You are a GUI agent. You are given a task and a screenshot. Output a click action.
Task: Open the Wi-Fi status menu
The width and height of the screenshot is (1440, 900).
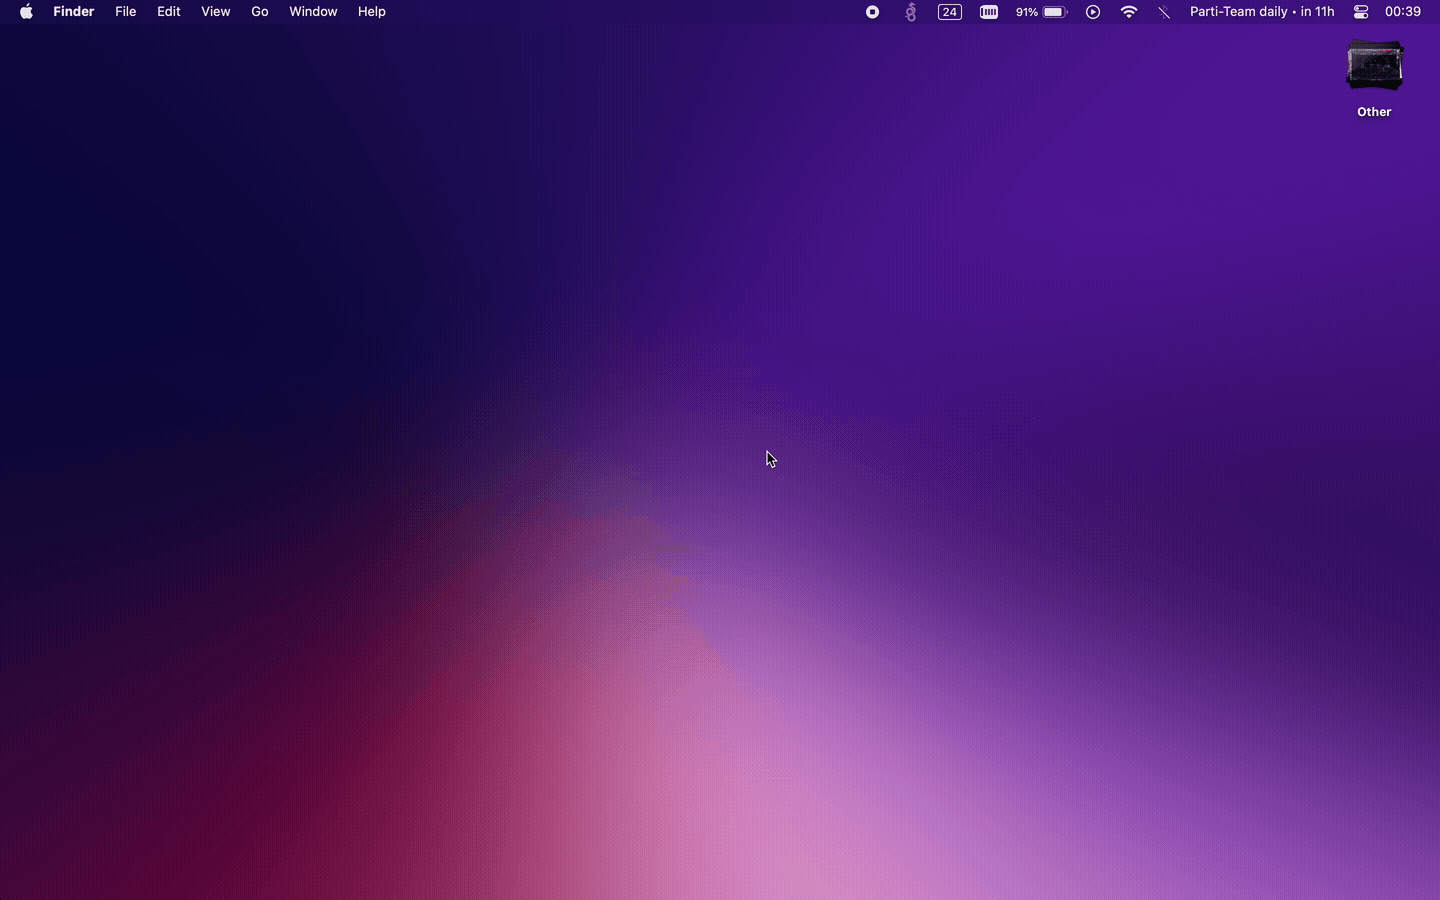point(1129,12)
